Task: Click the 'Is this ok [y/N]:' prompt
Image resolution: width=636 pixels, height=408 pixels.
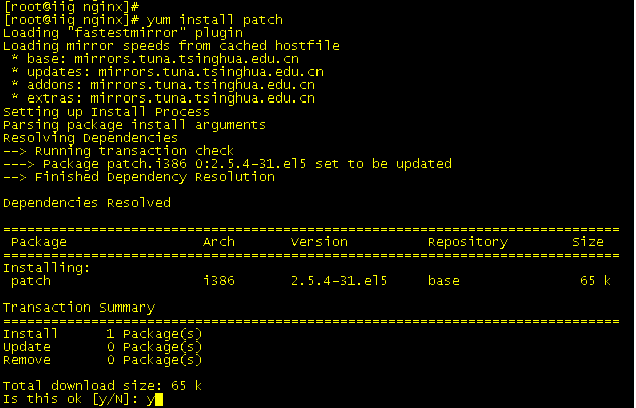Action: (x=71, y=399)
